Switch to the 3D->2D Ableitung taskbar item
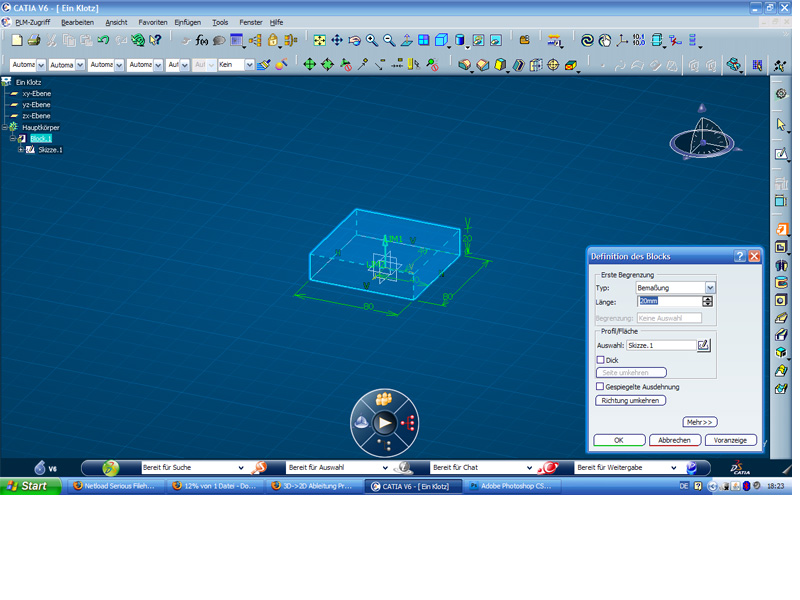 click(x=314, y=486)
